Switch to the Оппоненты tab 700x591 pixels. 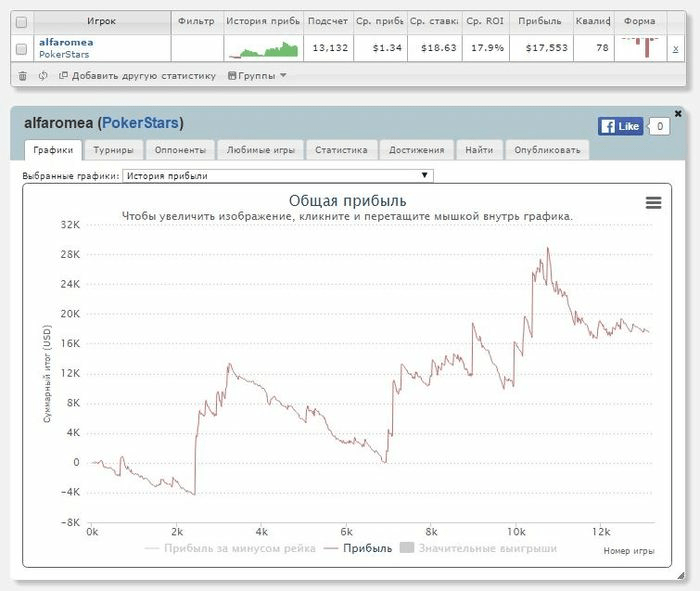point(180,150)
